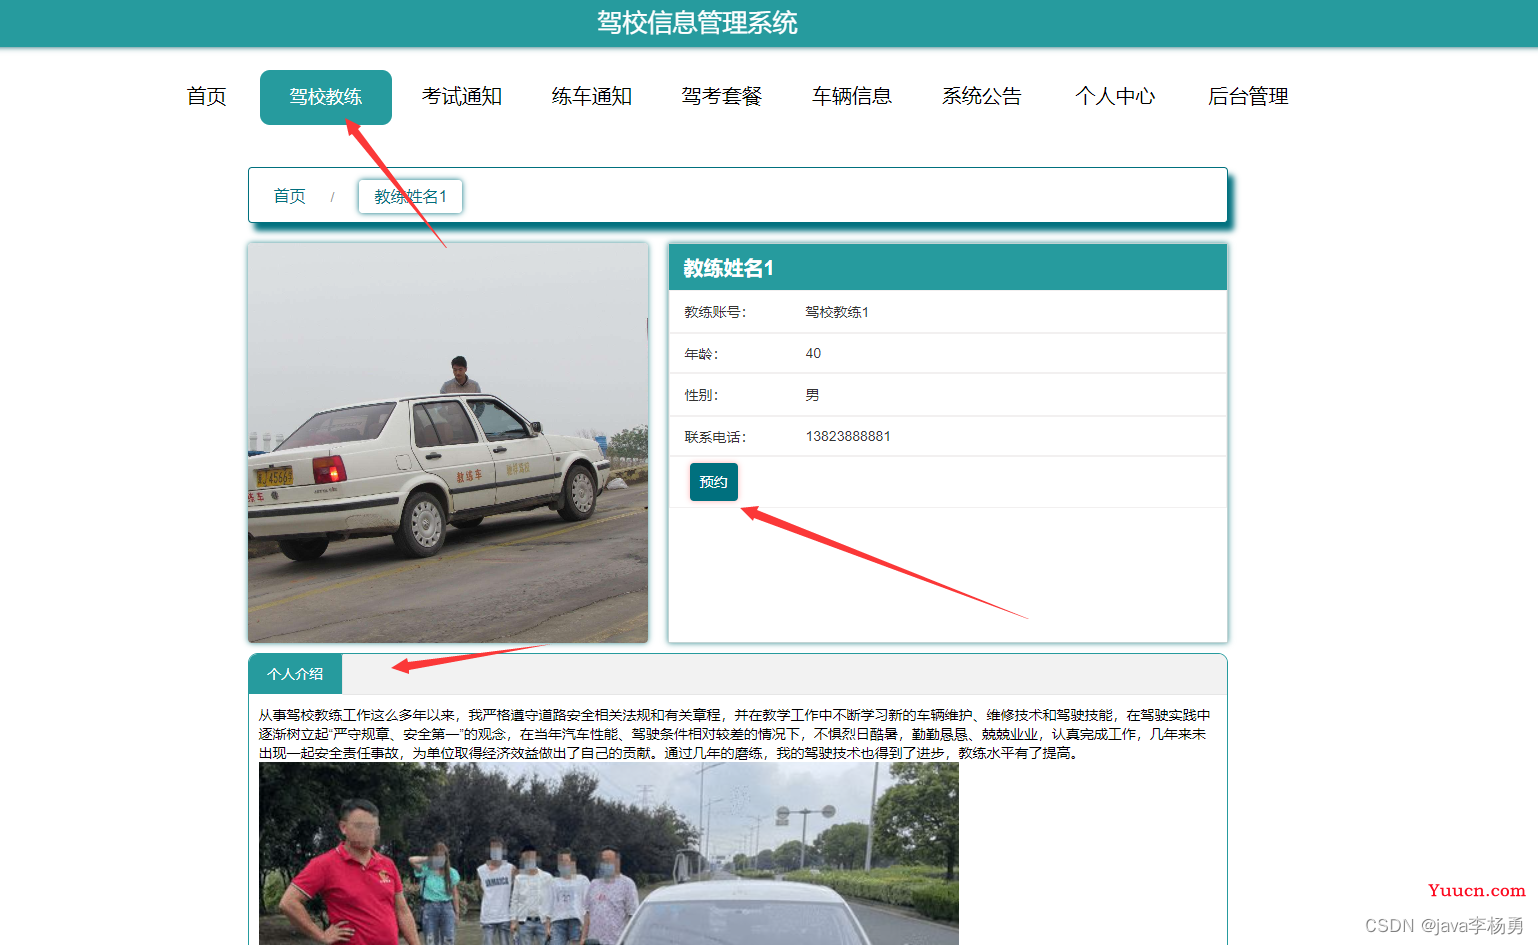Click the 预约 booking button
This screenshot has width=1538, height=945.
(714, 482)
